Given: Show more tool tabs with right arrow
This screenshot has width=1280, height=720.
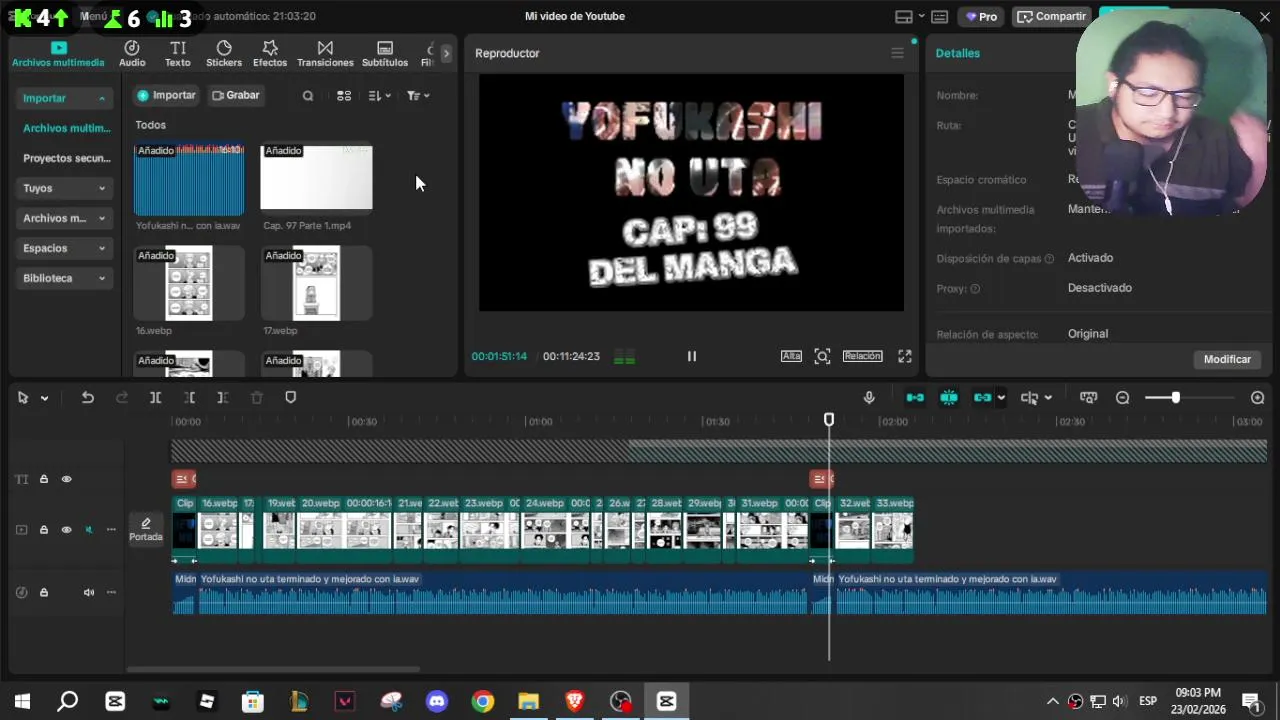Looking at the screenshot, I should tap(446, 54).
